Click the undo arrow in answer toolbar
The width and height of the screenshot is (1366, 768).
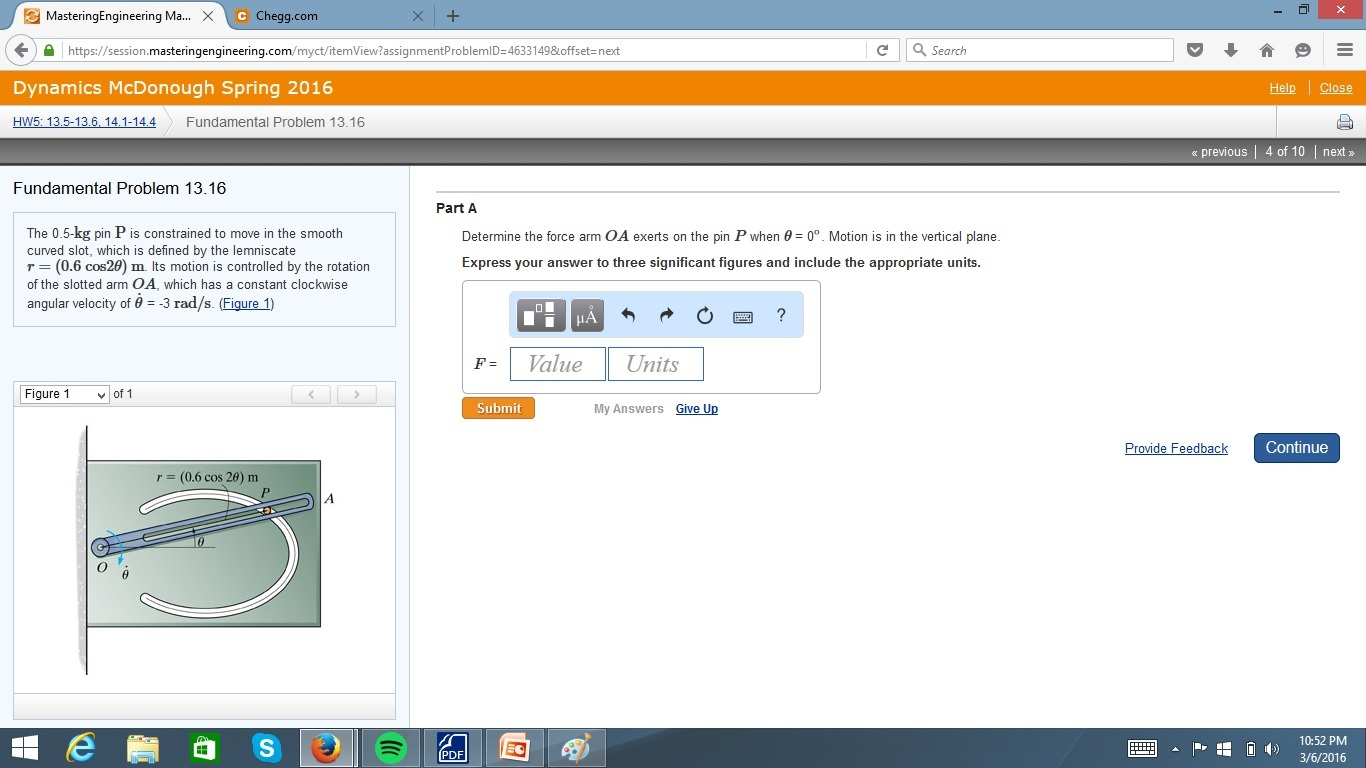[x=628, y=314]
